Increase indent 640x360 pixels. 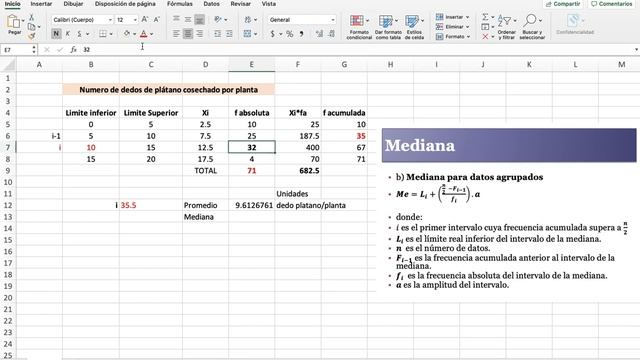(229, 34)
